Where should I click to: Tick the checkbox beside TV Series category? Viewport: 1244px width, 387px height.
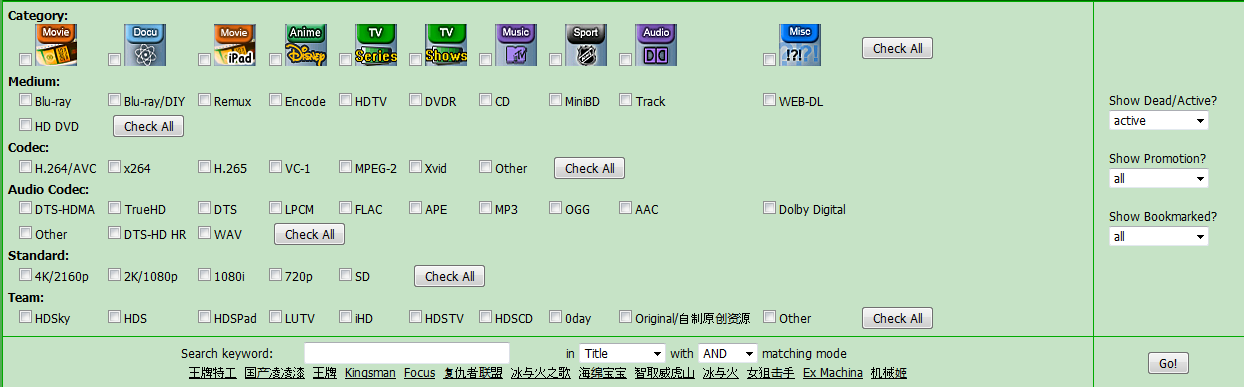[x=345, y=60]
